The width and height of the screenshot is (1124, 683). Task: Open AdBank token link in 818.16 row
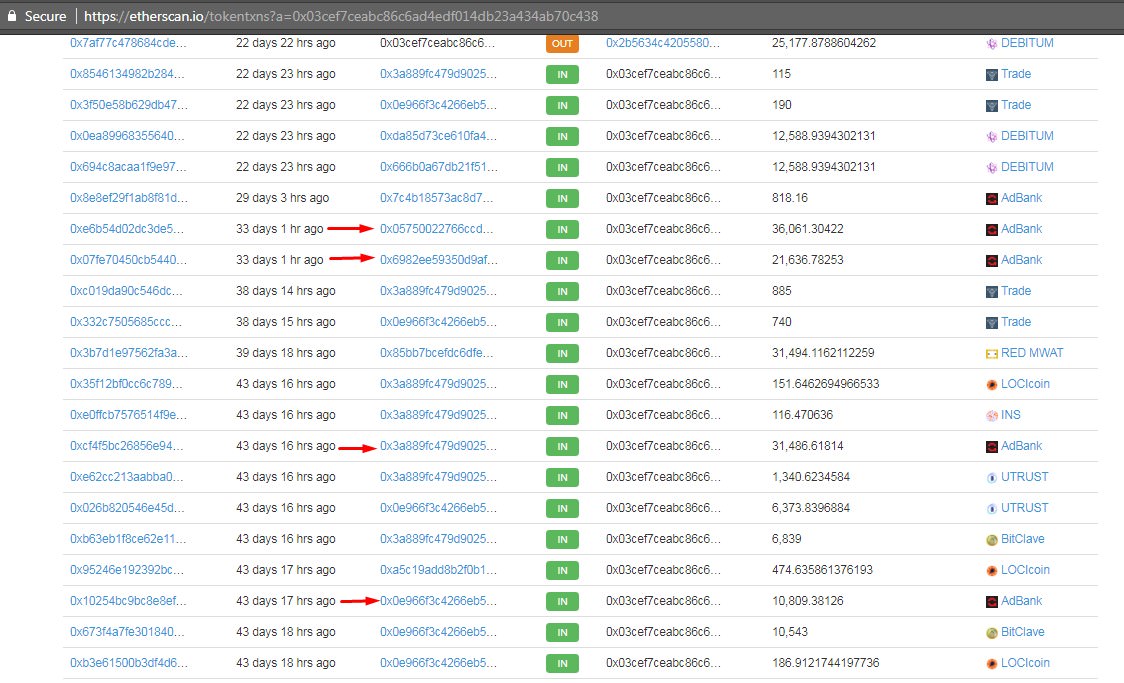pos(1021,198)
